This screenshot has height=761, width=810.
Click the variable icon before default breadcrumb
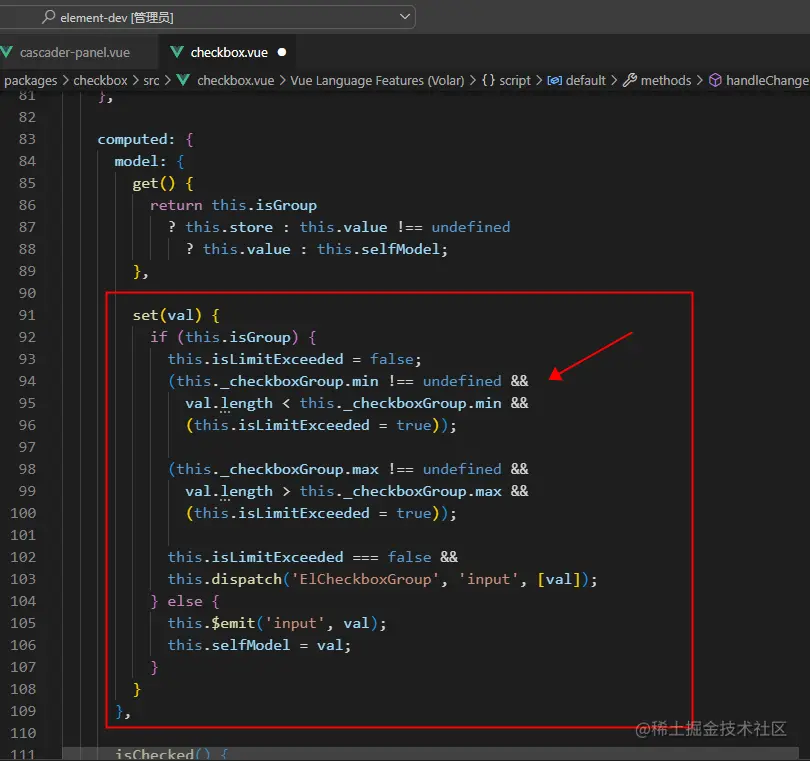click(555, 81)
